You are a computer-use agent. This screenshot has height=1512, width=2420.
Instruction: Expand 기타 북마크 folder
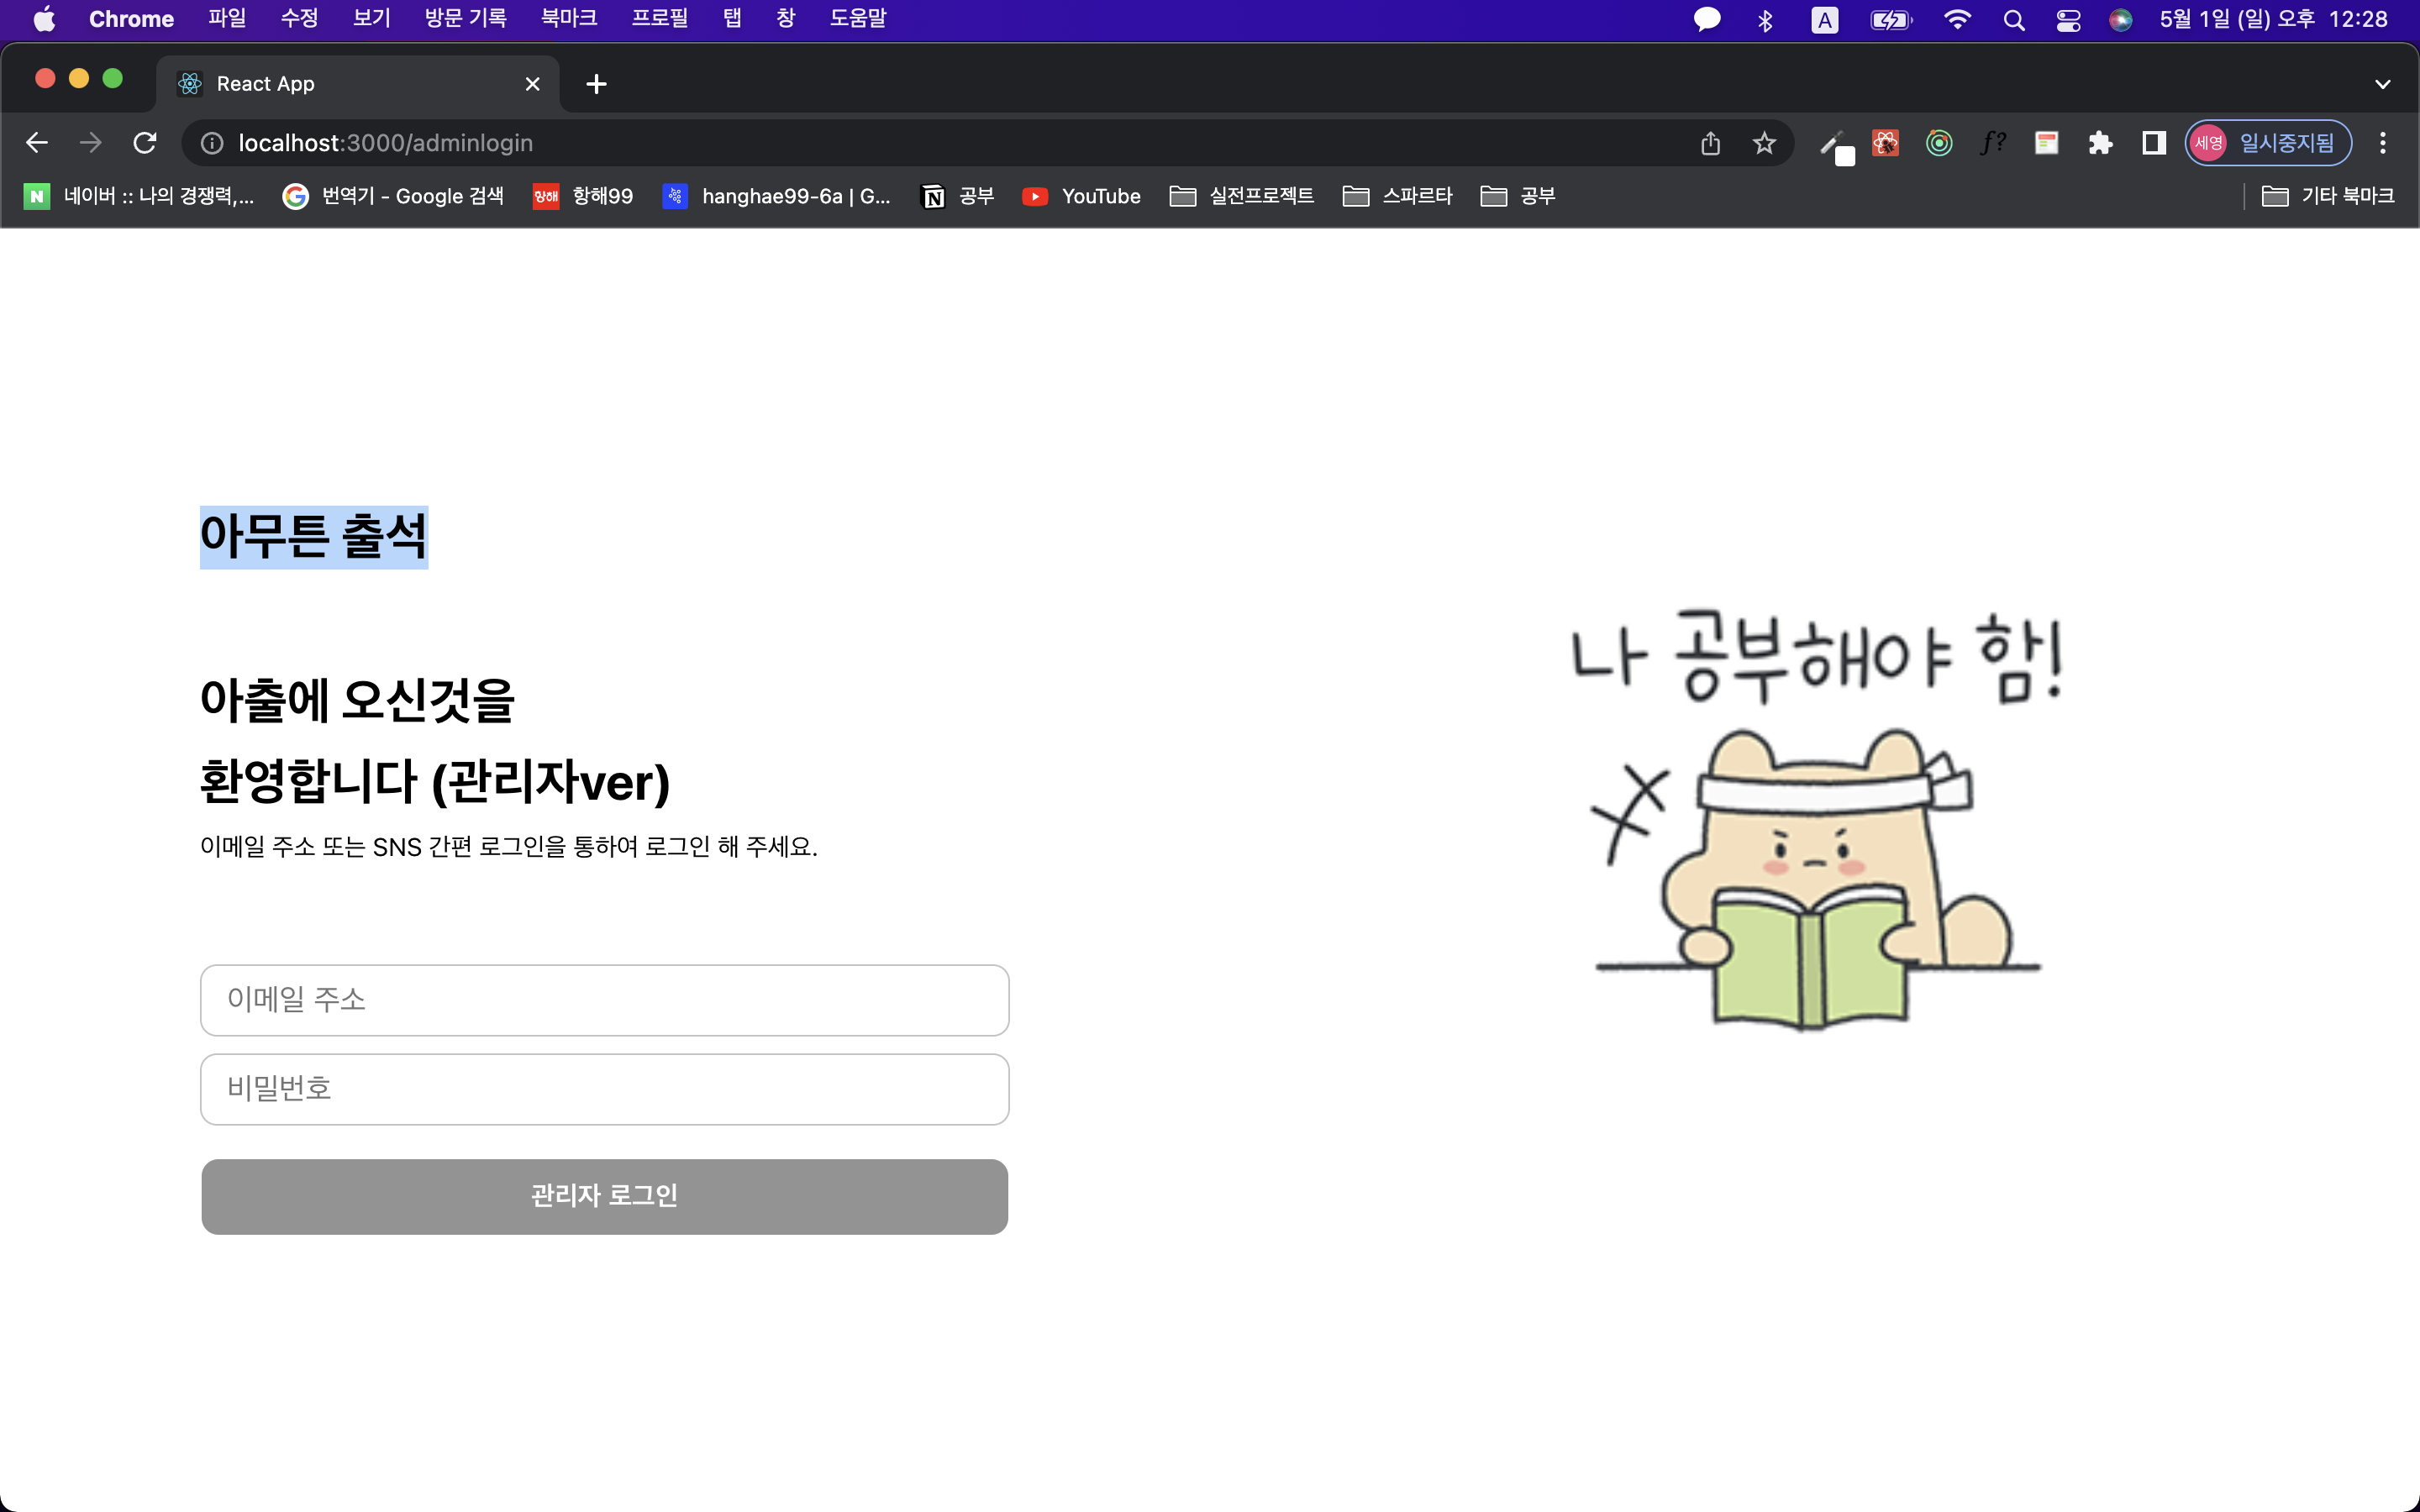2328,196
